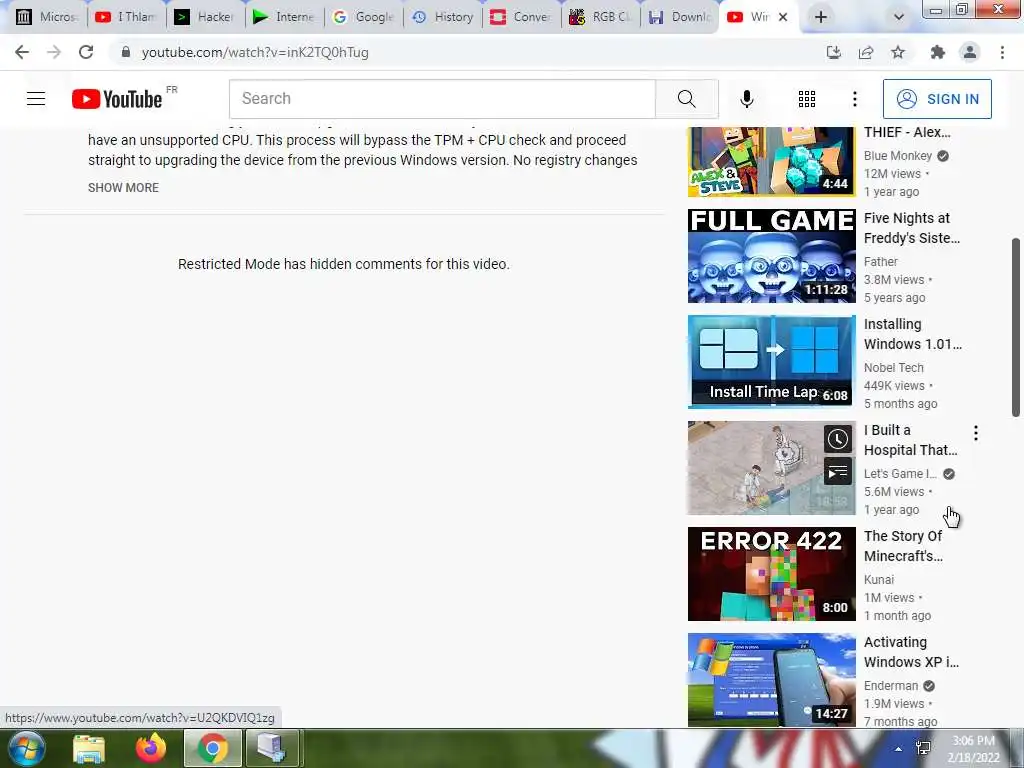Click the Enderman channel name

[891, 686]
